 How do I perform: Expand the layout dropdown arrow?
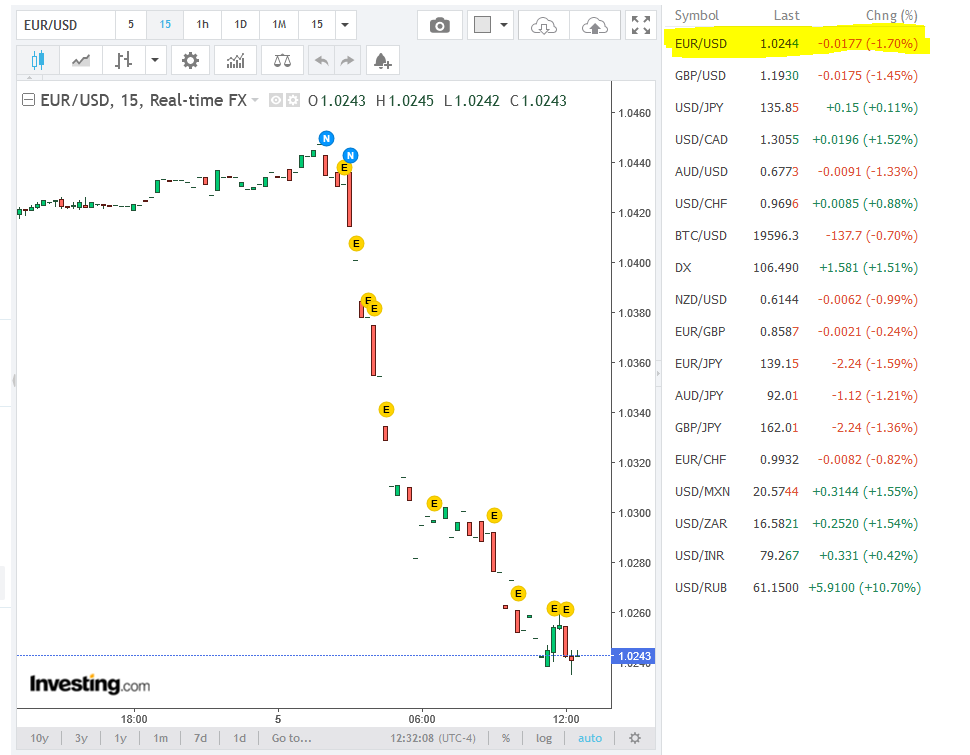(504, 25)
